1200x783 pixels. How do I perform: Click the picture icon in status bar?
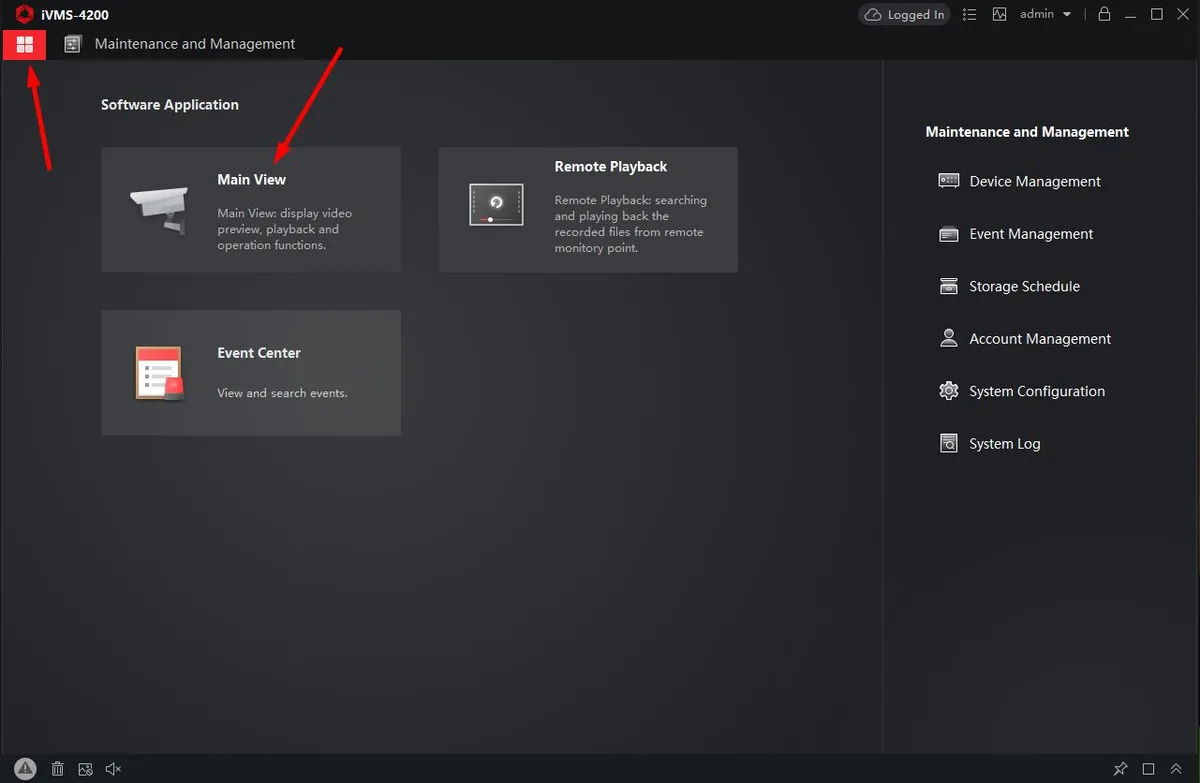coord(85,769)
